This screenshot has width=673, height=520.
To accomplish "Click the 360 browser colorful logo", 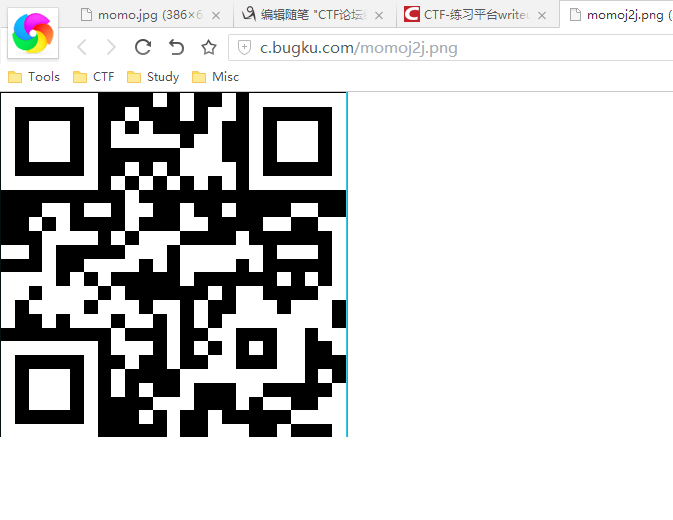I will [x=33, y=33].
